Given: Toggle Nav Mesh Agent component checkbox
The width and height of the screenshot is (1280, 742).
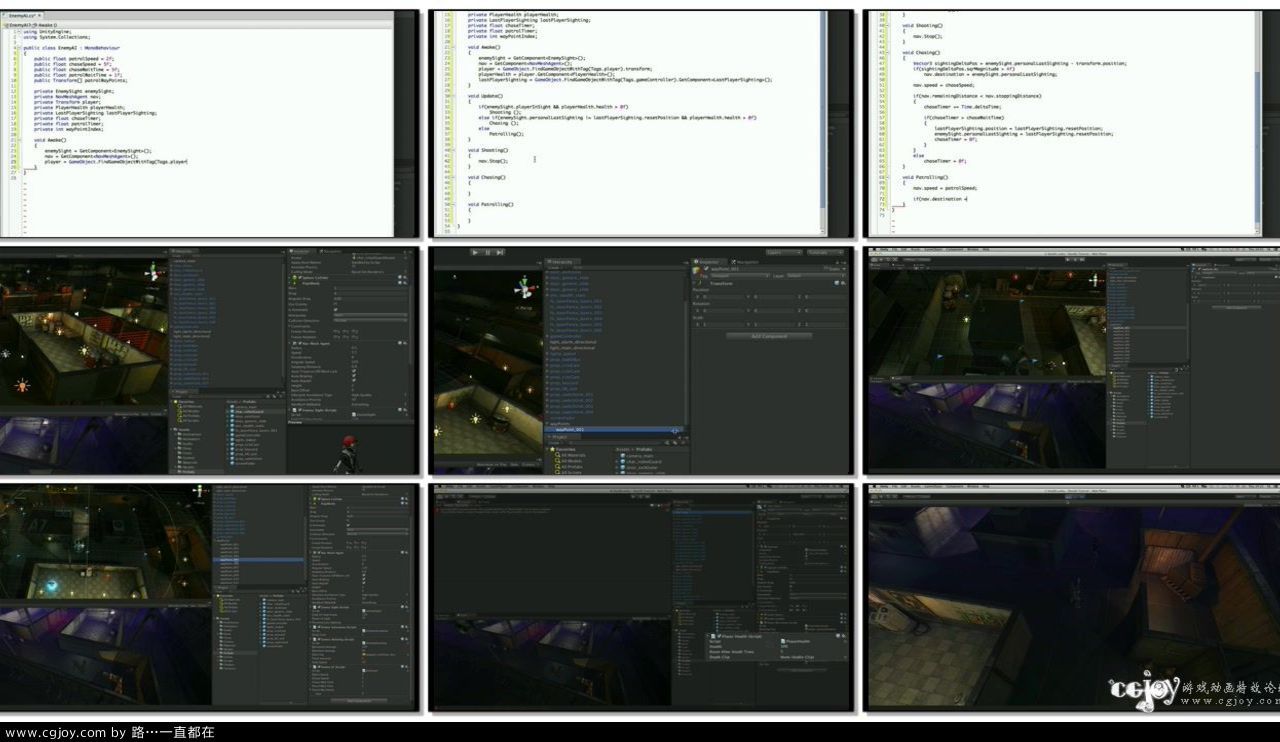Looking at the screenshot, I should pyautogui.click(x=300, y=343).
